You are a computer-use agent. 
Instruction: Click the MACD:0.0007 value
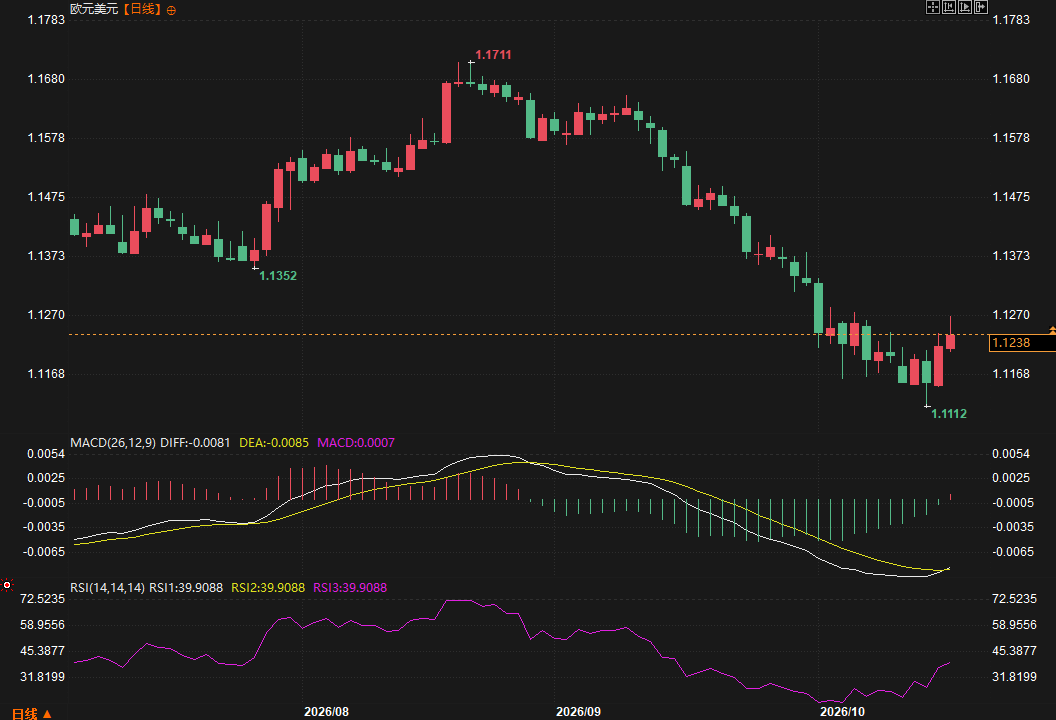pos(356,443)
